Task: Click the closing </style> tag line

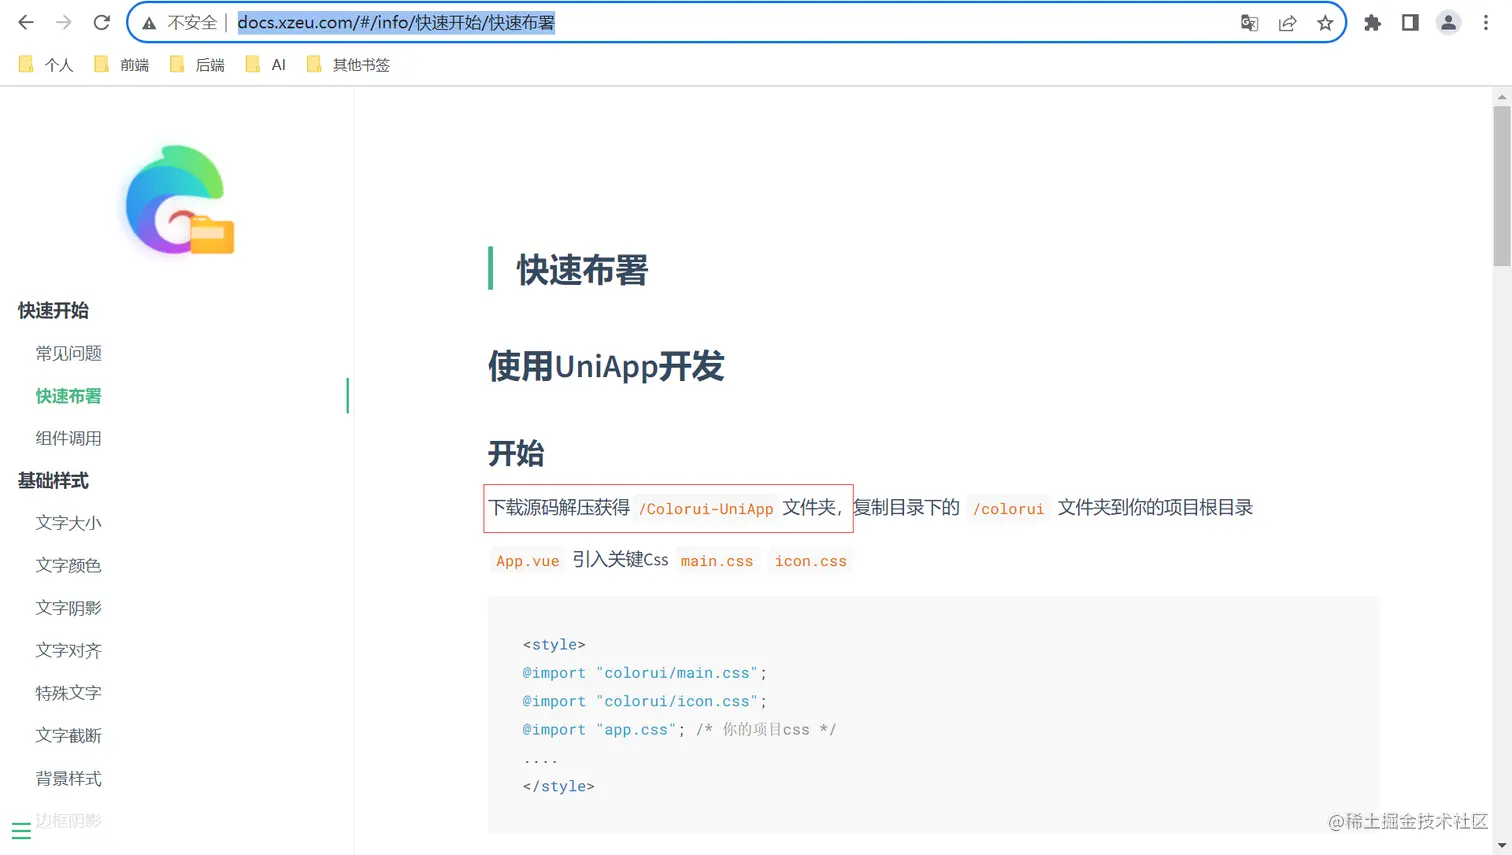Action: pyautogui.click(x=558, y=787)
